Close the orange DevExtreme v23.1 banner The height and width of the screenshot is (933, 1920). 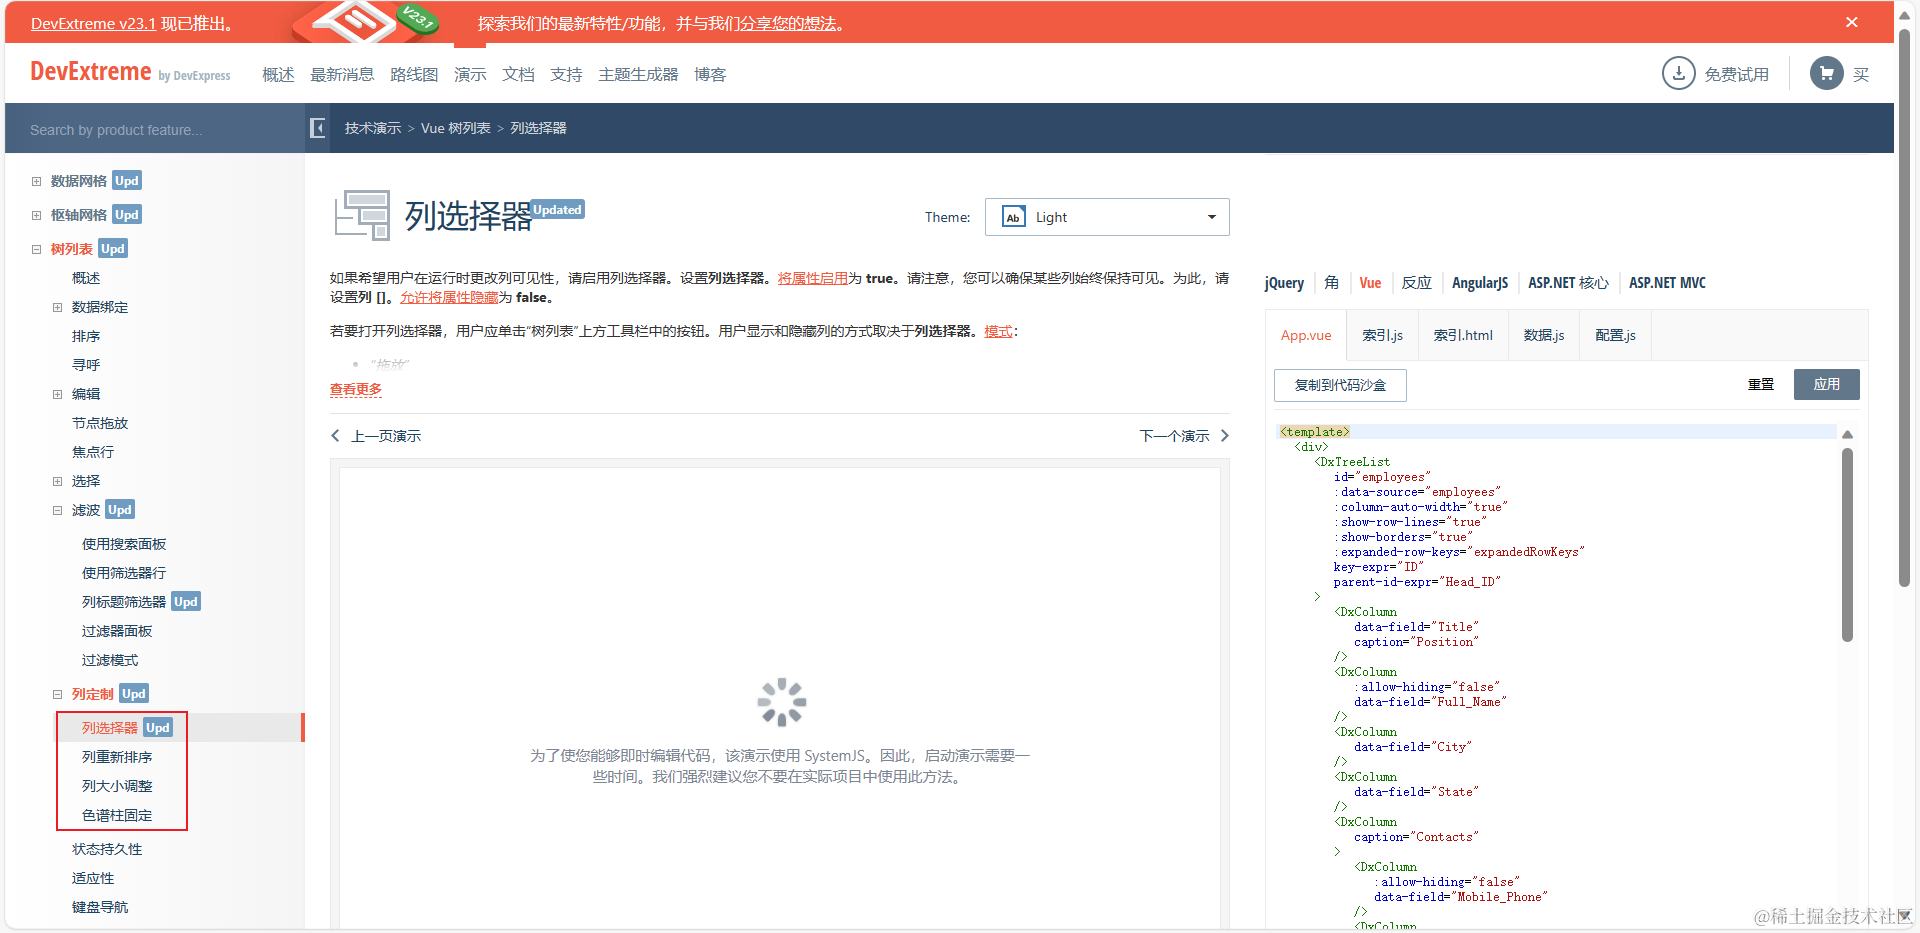1851,22
